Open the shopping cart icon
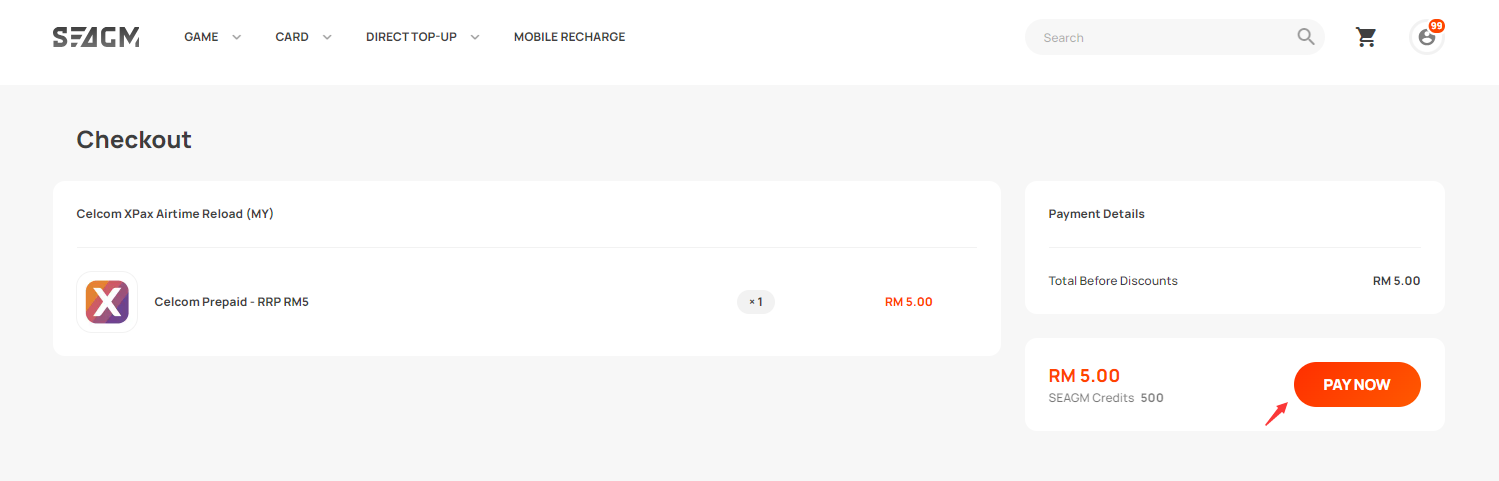Screen dimensions: 1499x481 1366,37
